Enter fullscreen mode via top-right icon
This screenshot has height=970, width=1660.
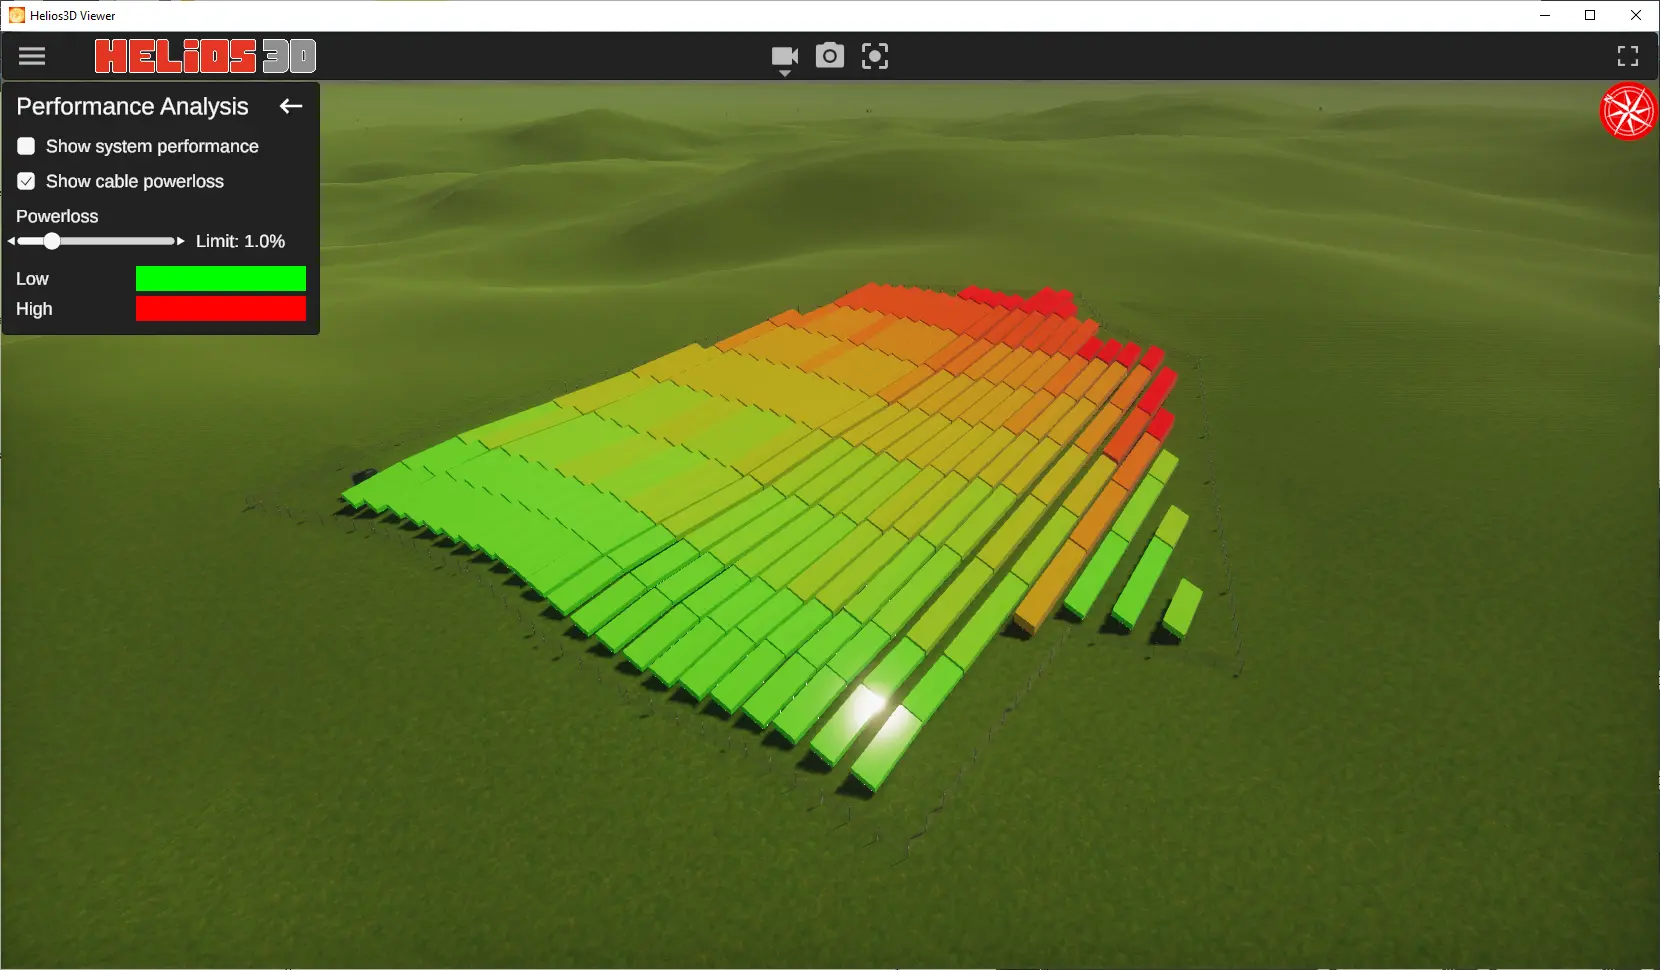click(1627, 56)
